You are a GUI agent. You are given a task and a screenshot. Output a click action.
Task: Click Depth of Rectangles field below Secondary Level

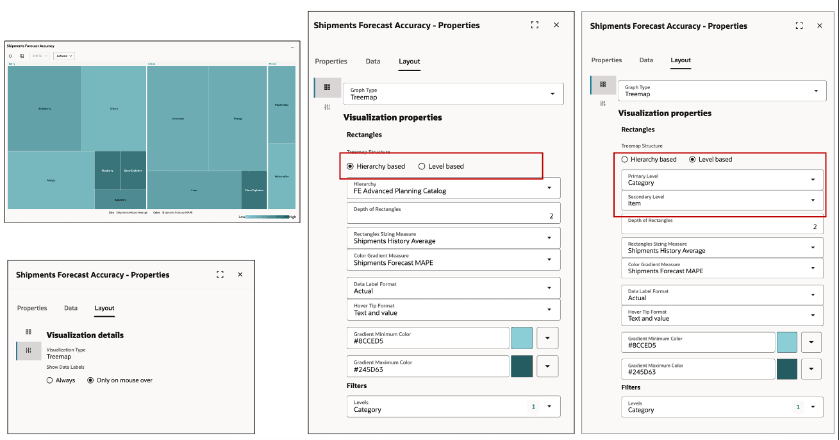[x=722, y=224]
